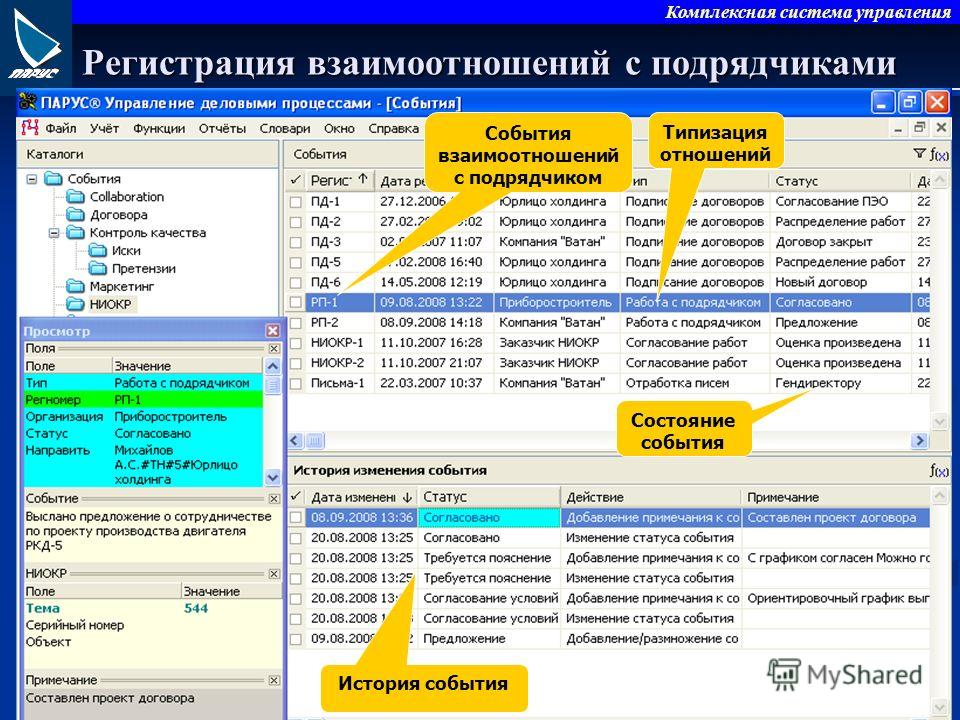
Task: Open the Файл menu
Action: (x=61, y=129)
